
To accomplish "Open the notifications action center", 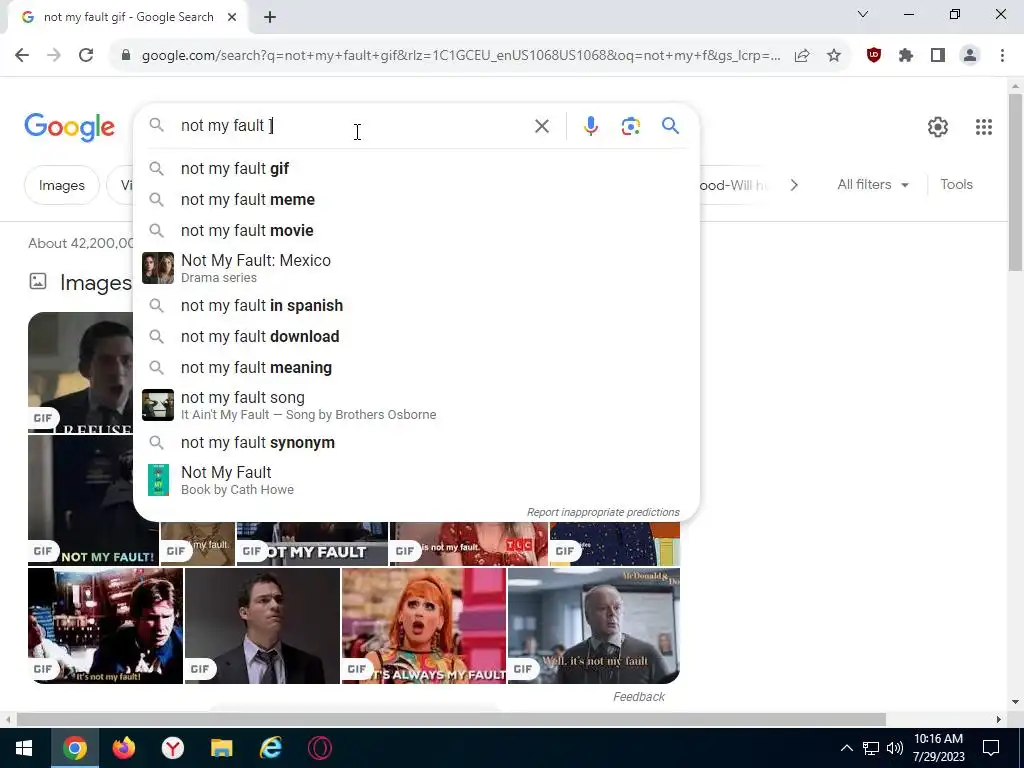I will pyautogui.click(x=991, y=748).
